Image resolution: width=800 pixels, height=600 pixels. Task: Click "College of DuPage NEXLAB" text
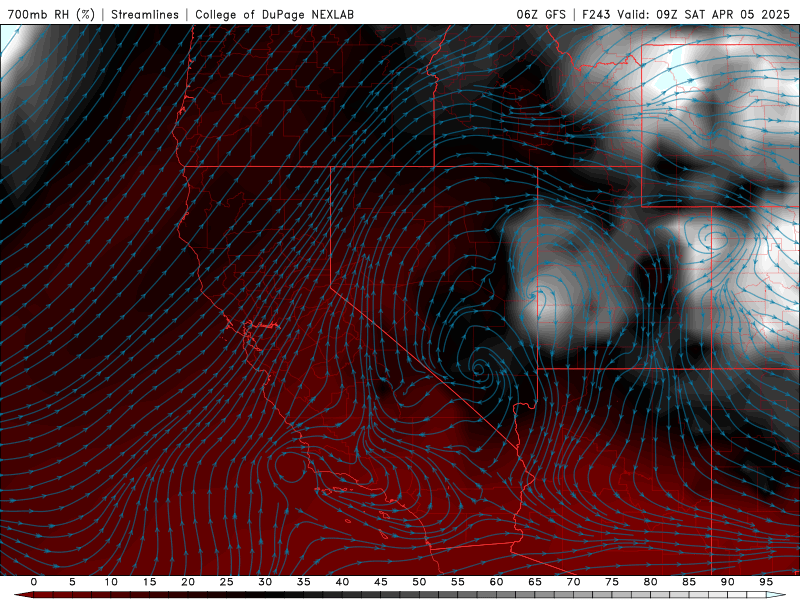coord(274,14)
